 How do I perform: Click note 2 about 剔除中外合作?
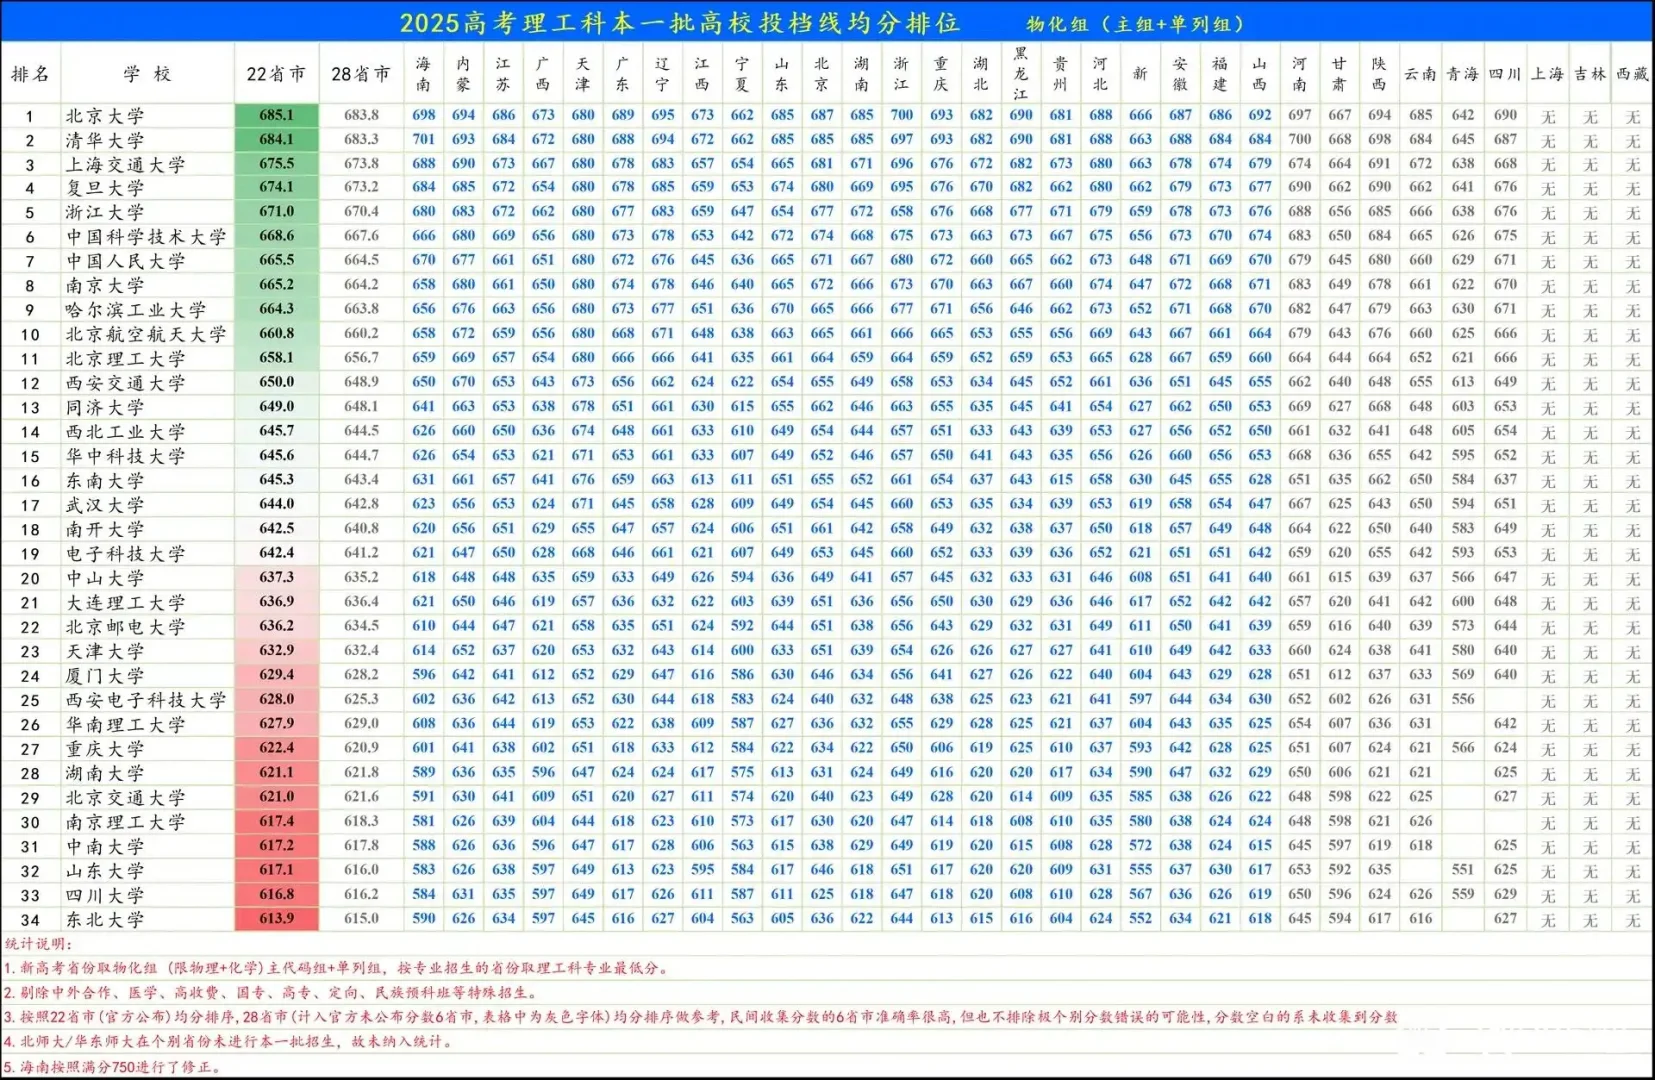[x=270, y=993]
